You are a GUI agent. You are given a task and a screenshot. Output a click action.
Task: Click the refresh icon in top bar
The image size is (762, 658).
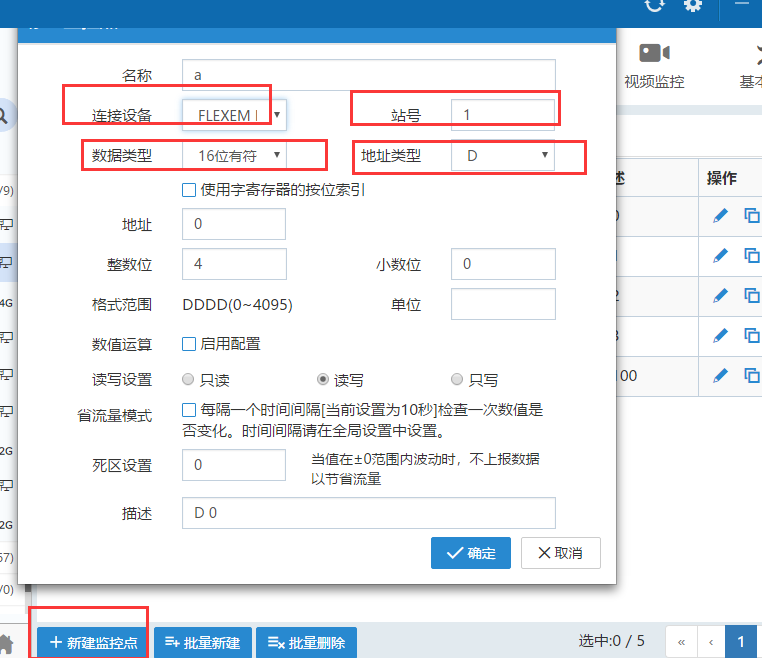click(654, 5)
